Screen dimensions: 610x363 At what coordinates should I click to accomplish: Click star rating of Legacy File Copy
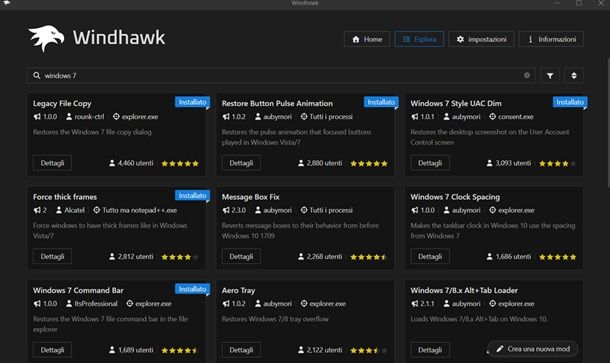pos(180,163)
